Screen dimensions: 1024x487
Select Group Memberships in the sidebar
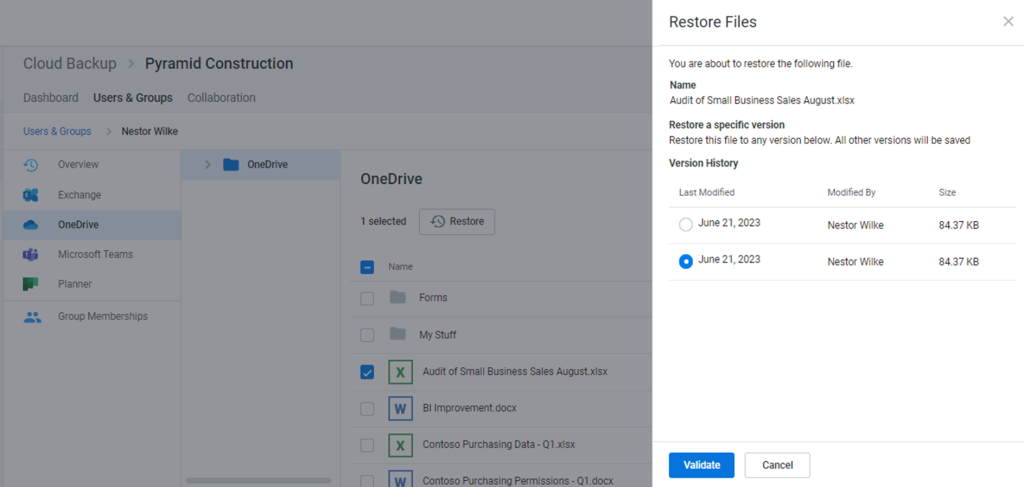[x=92, y=316]
